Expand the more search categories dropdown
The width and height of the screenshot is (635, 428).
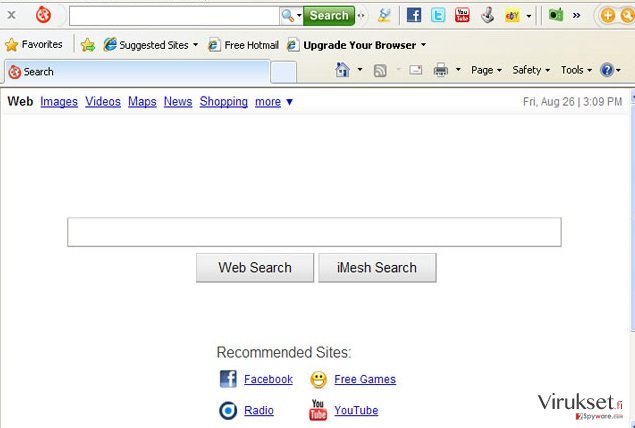[274, 102]
